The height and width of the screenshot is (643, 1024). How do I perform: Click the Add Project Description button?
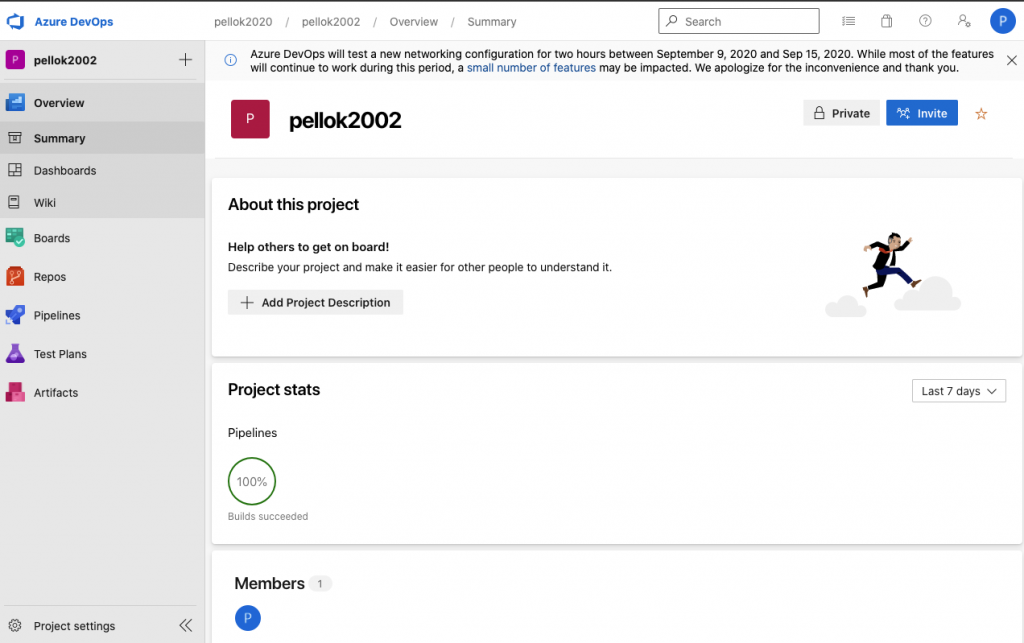315,302
